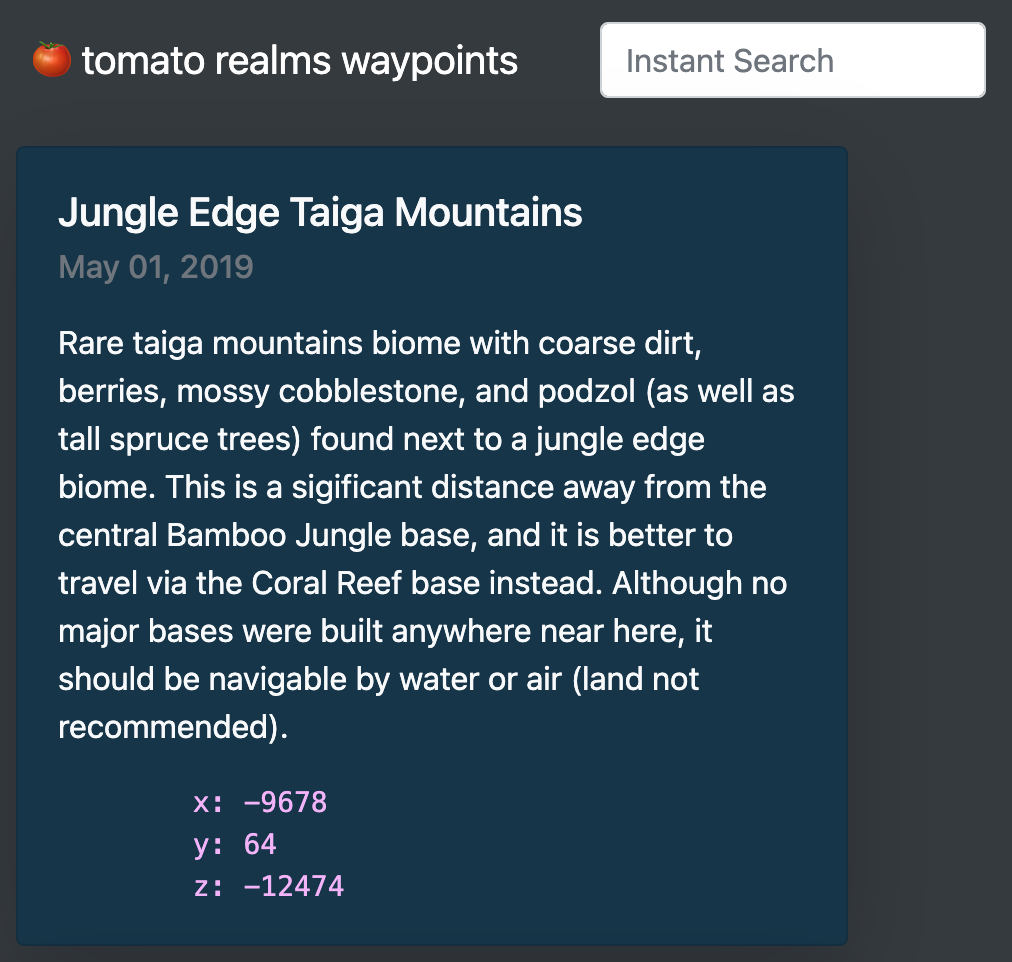Click the "x:" coordinate label
This screenshot has width=1012, height=962.
click(209, 802)
